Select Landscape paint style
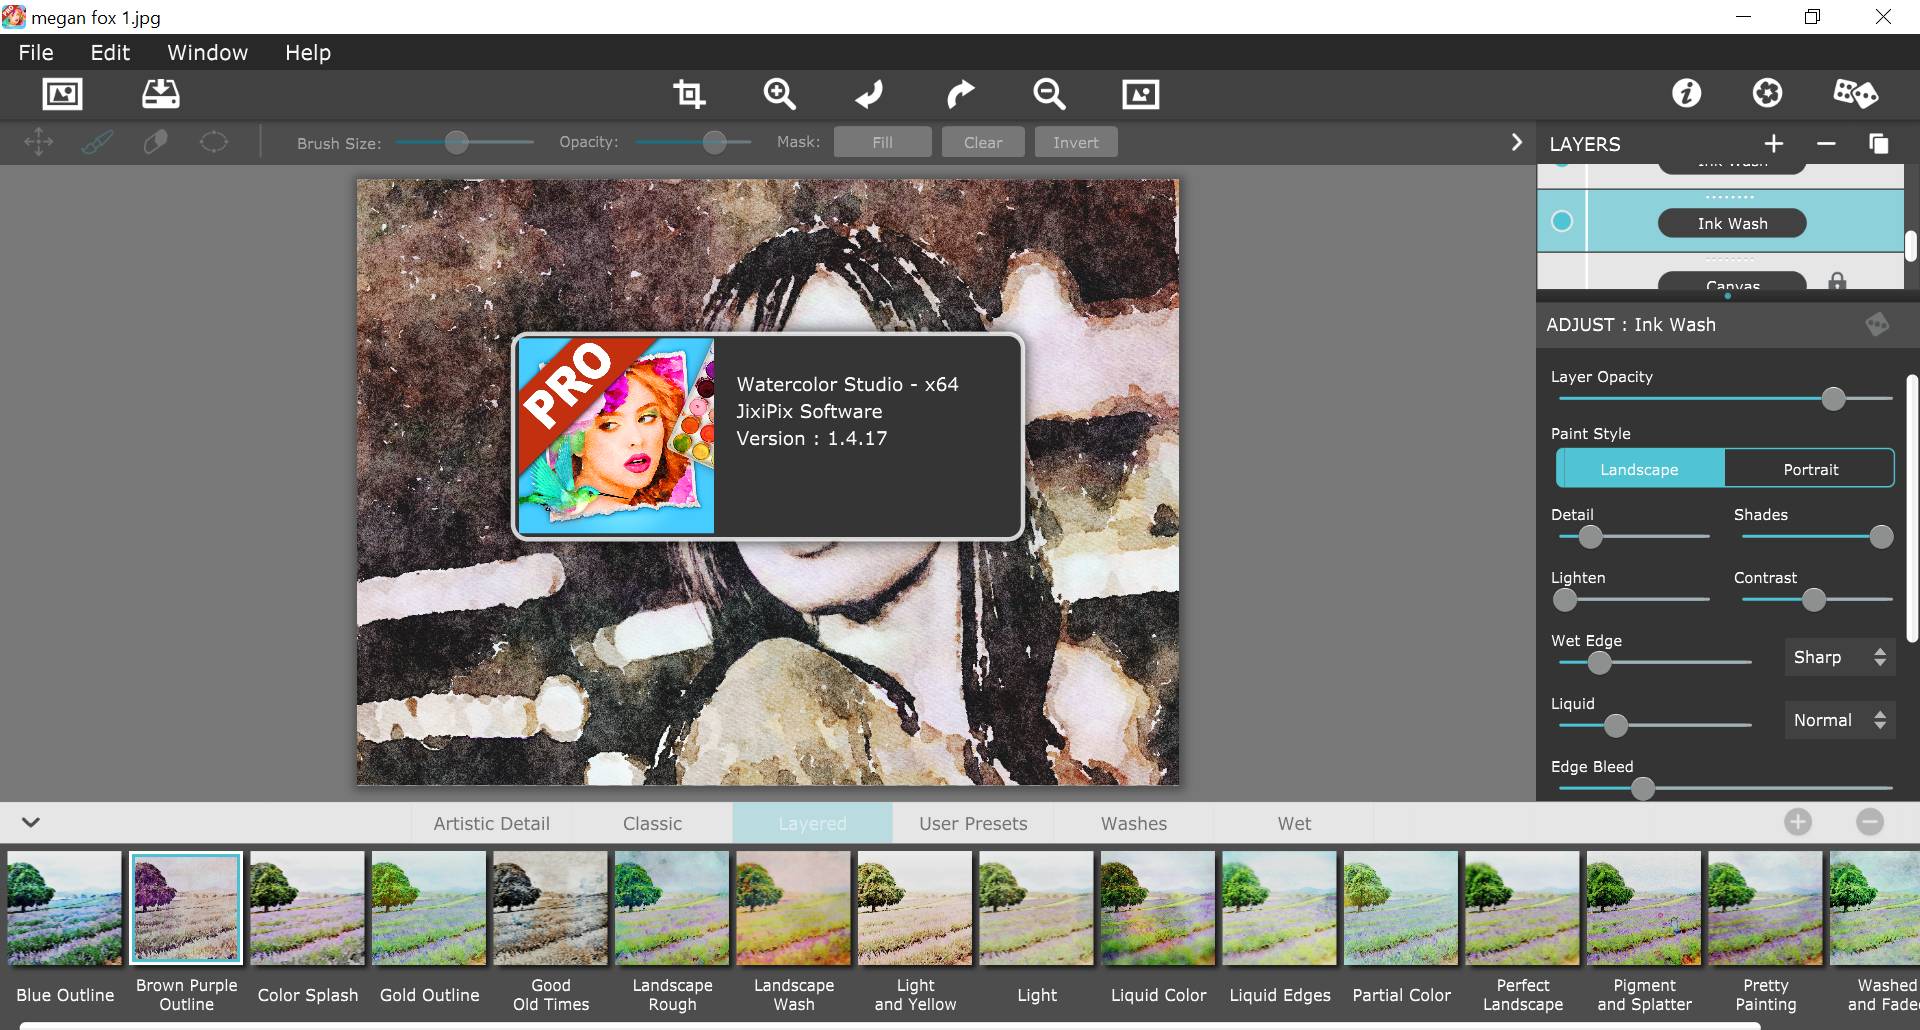The width and height of the screenshot is (1920, 1030). click(x=1639, y=469)
